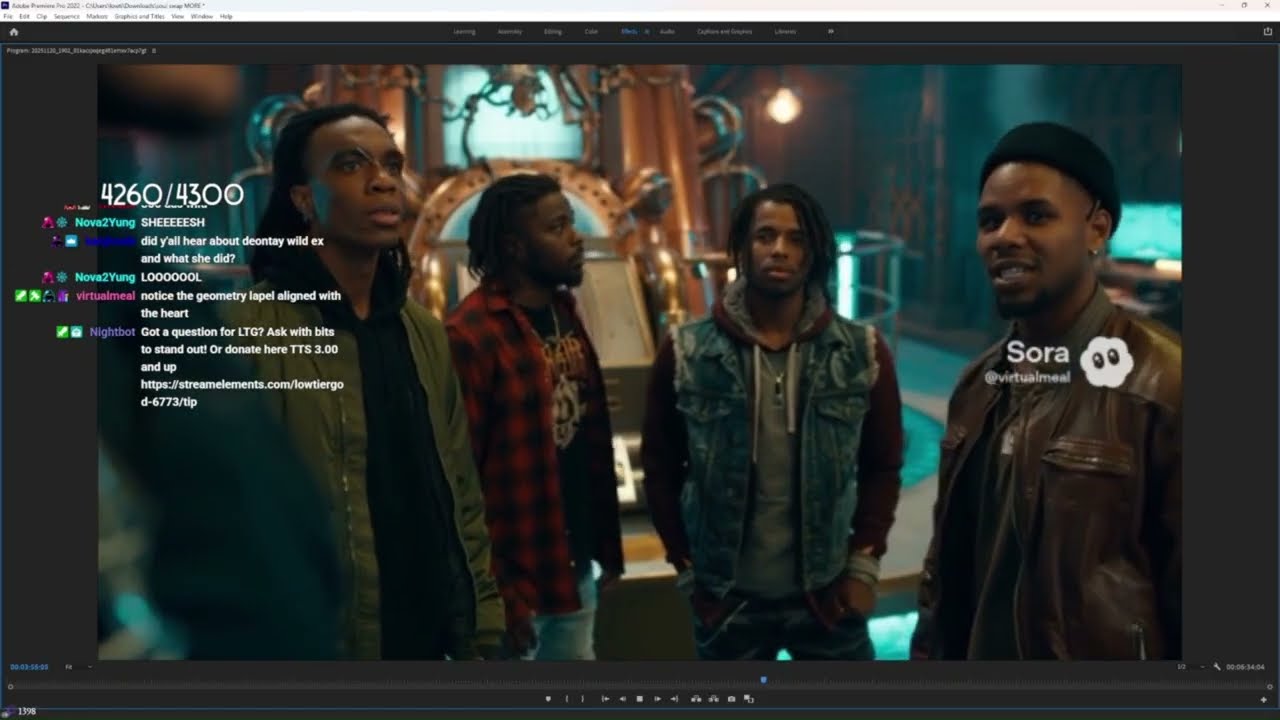Viewport: 1280px width, 720px height.
Task: Open the Program panel menu icon
Action: pos(153,50)
